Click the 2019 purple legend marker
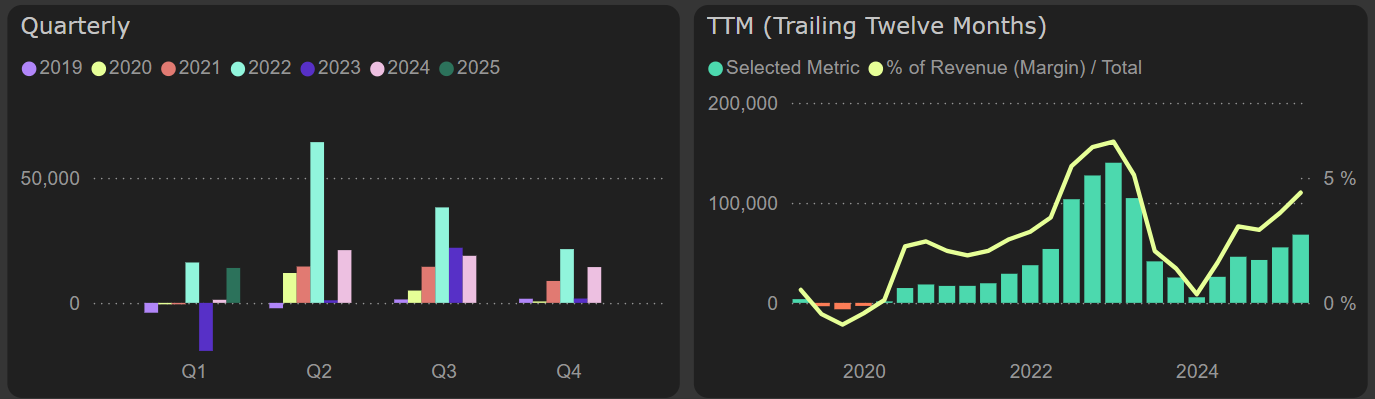This screenshot has height=399, width=1375. (x=28, y=68)
